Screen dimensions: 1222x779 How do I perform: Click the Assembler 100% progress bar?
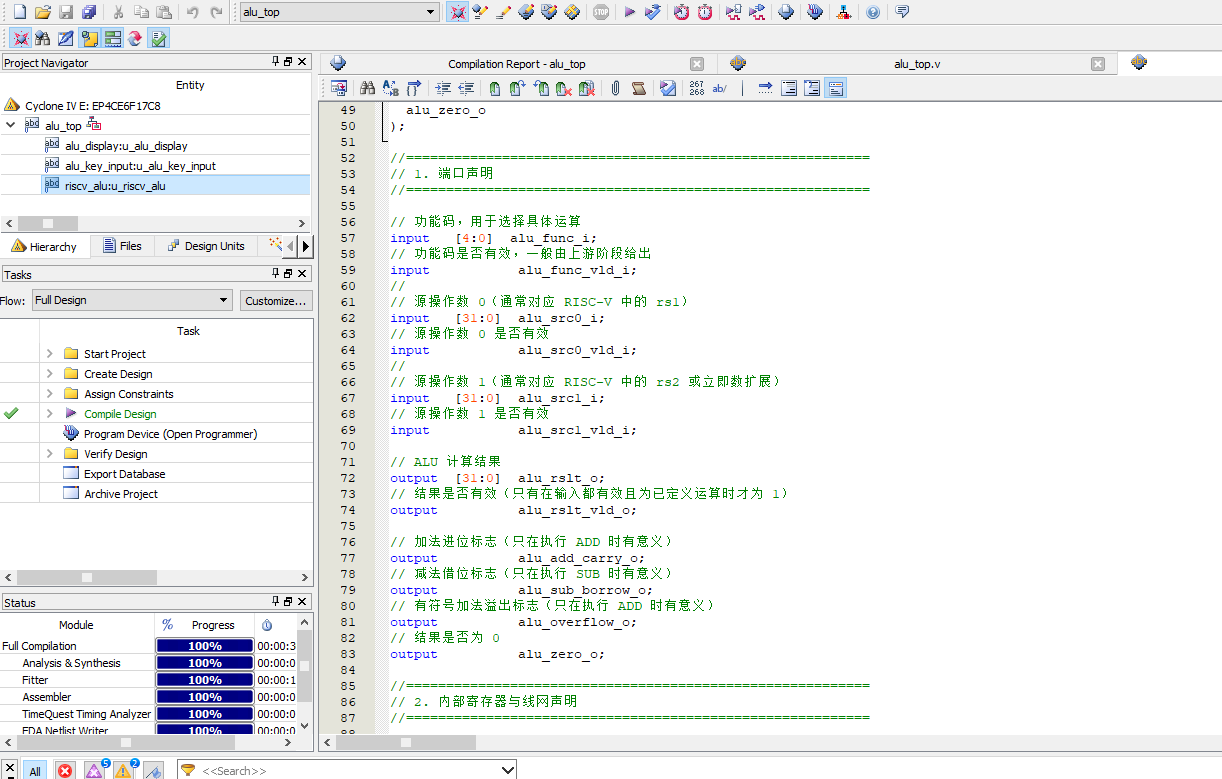point(204,697)
